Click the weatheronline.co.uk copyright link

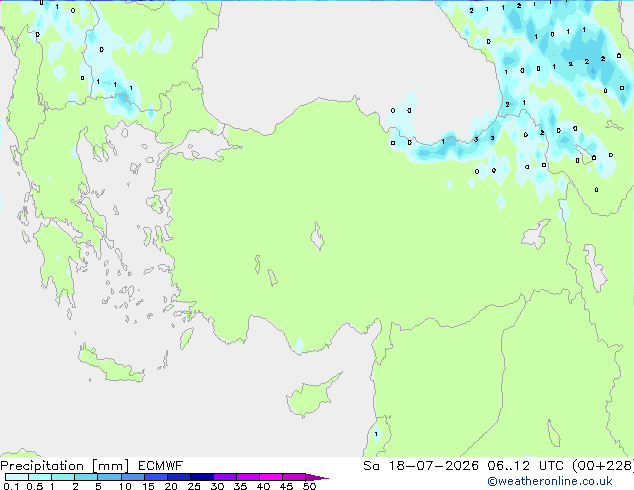tap(550, 481)
